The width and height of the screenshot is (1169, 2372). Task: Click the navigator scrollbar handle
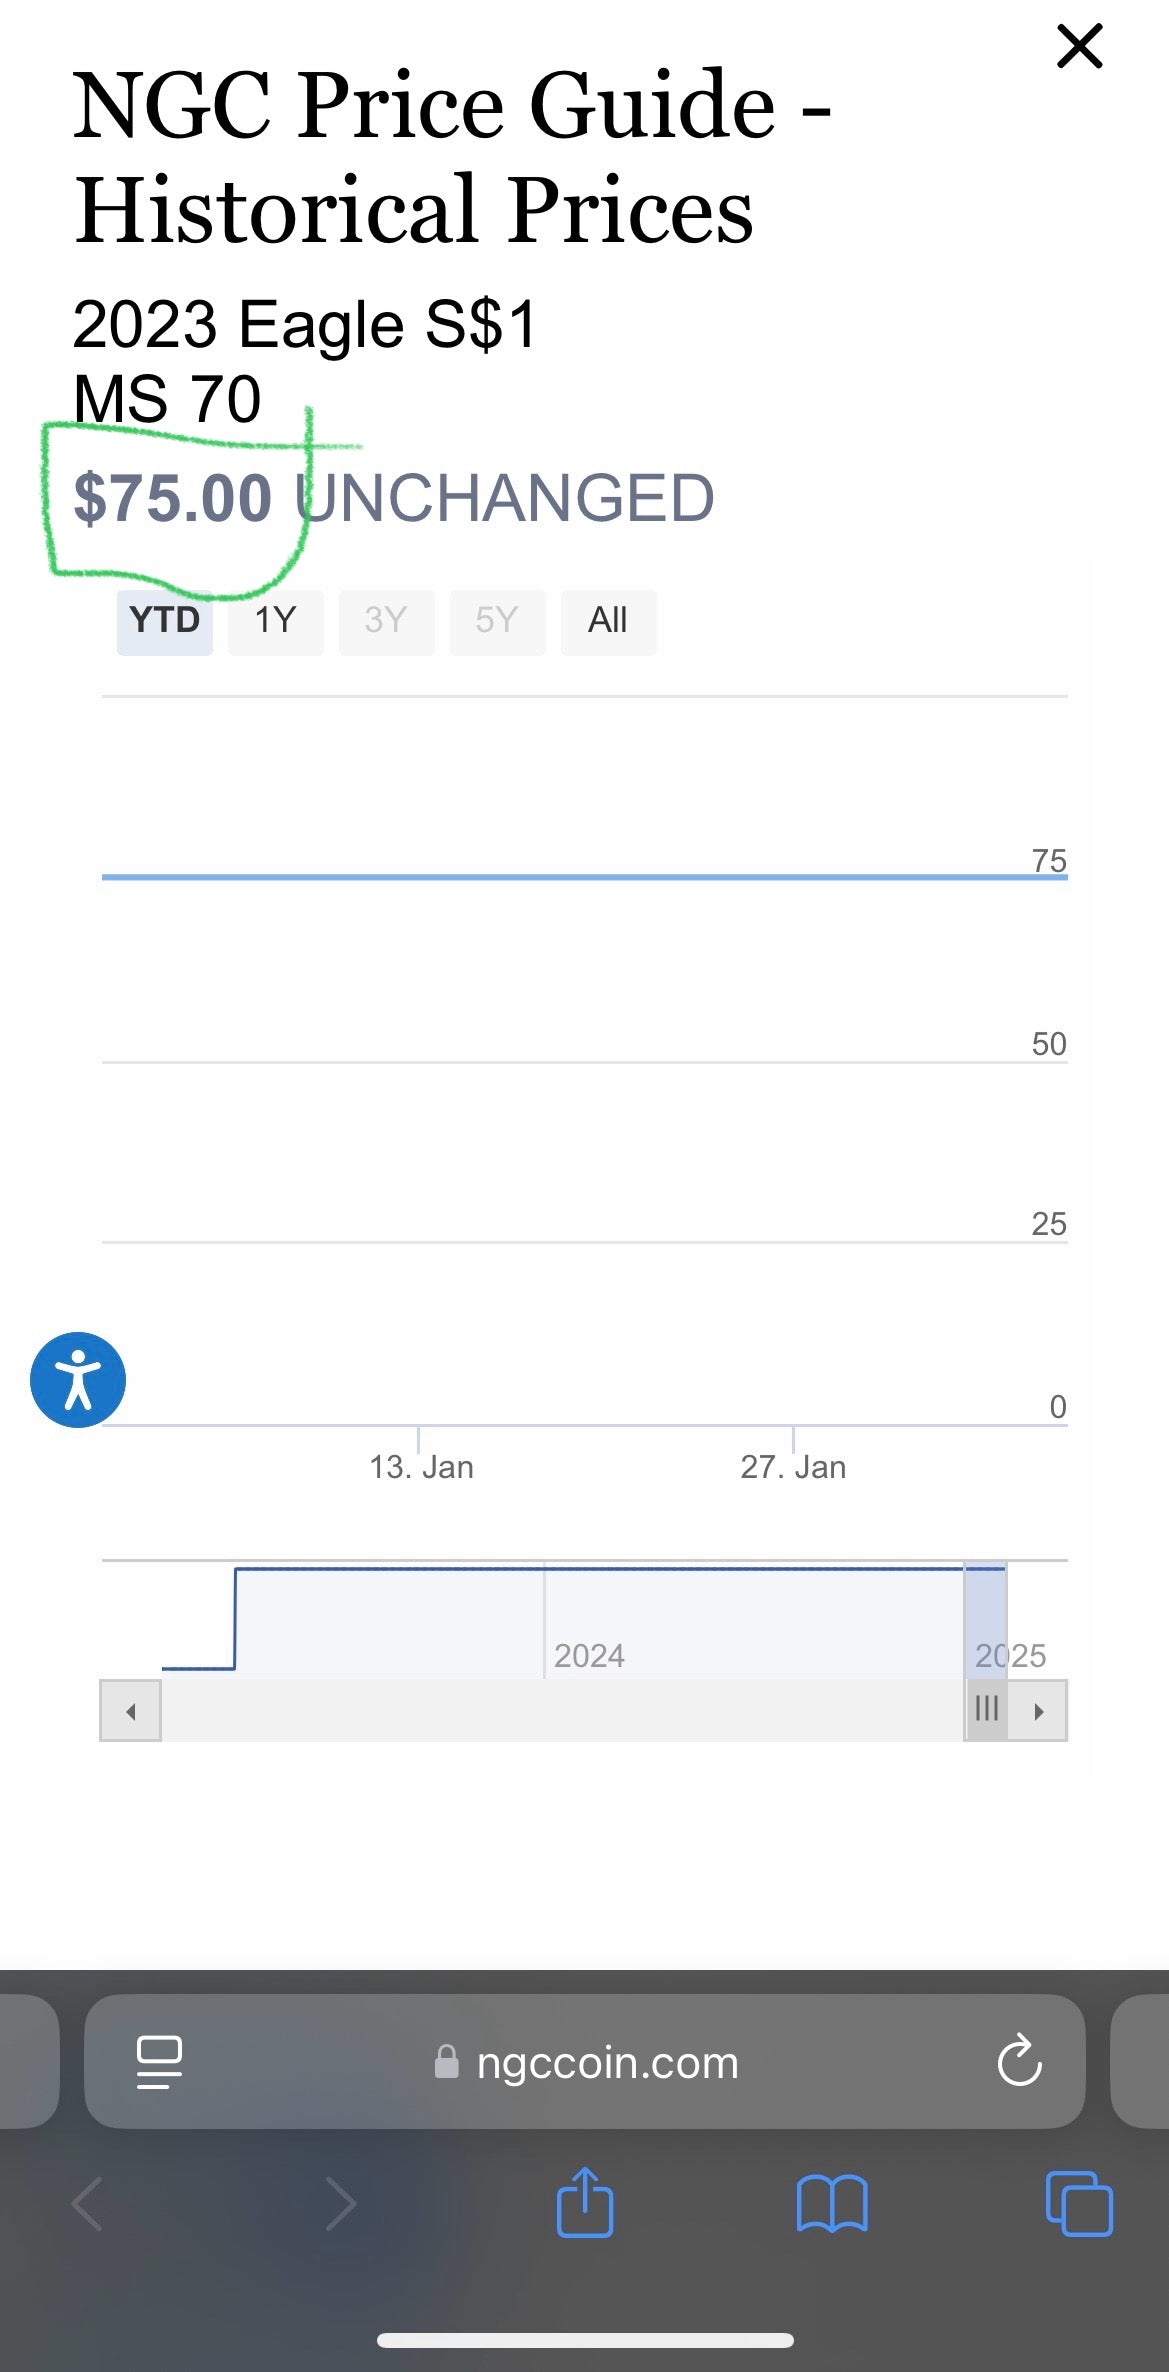pyautogui.click(x=986, y=1710)
